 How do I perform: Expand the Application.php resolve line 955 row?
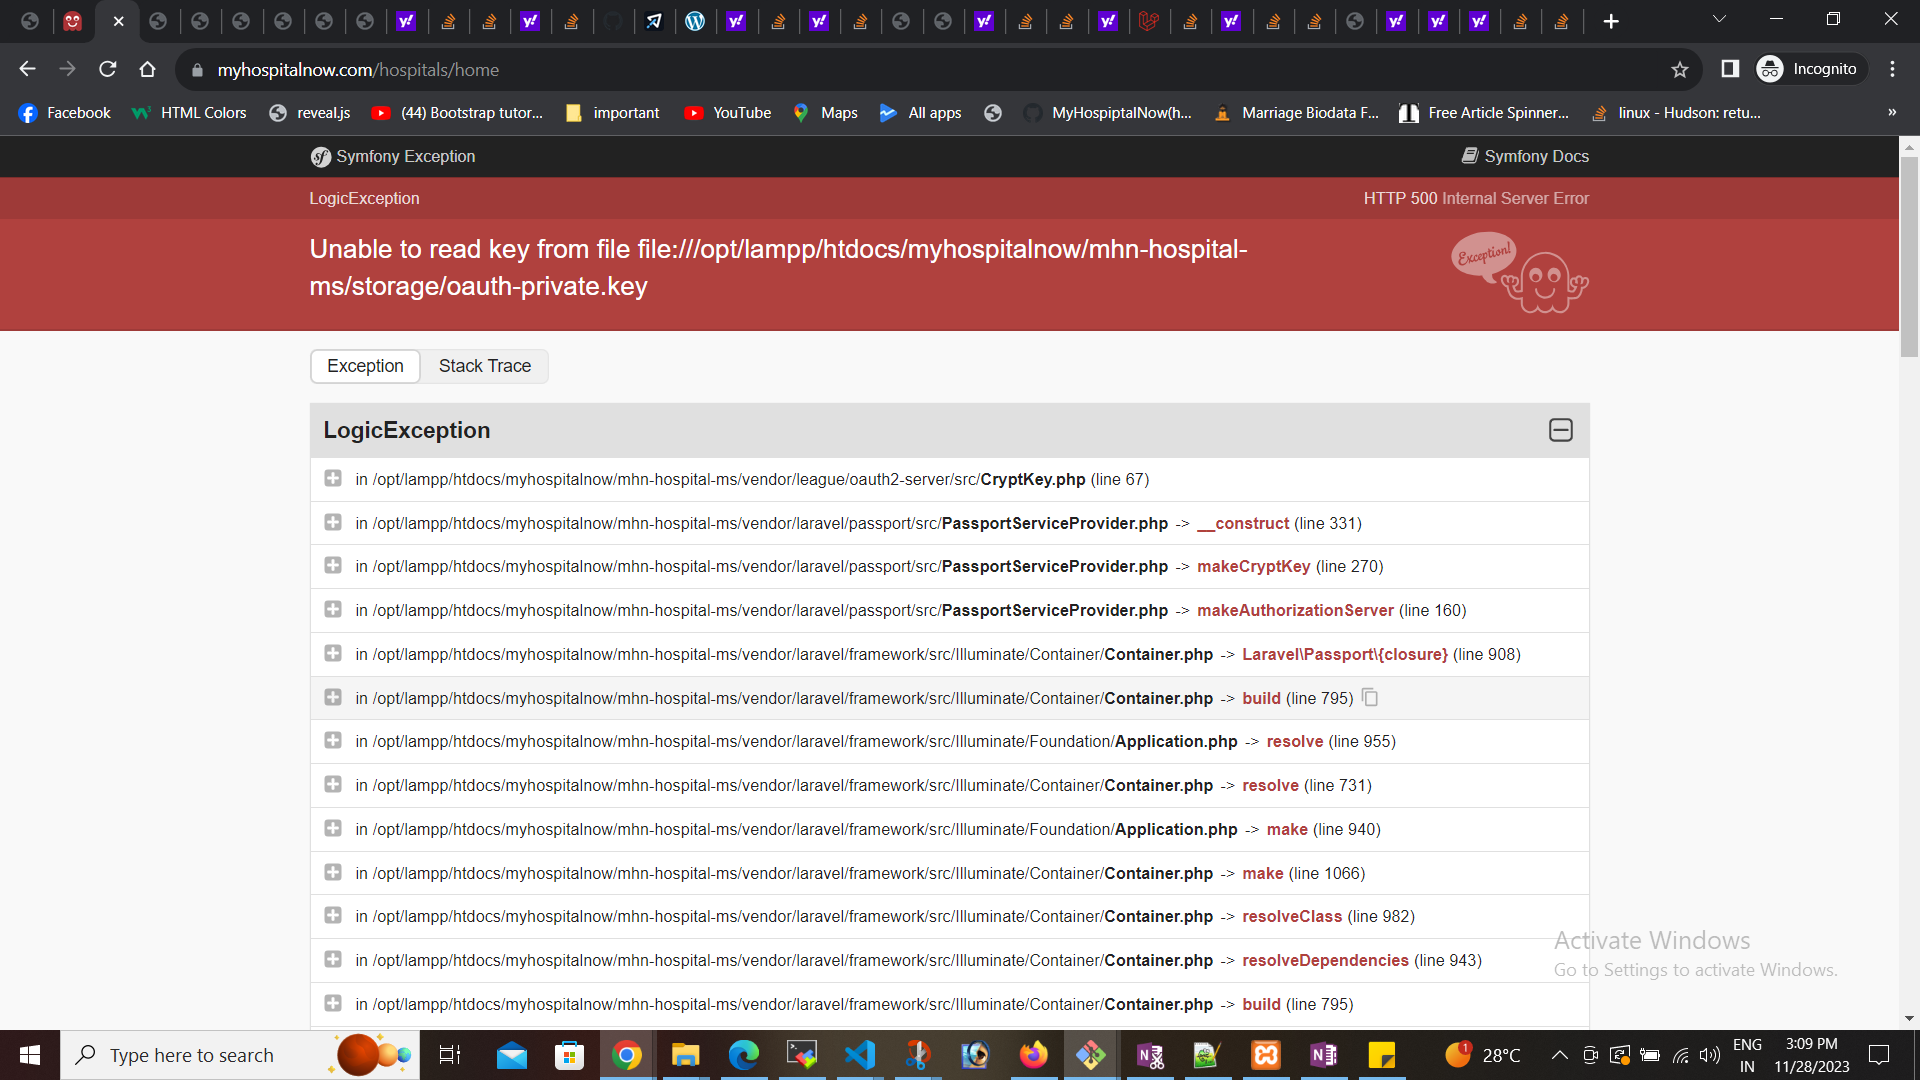(333, 741)
